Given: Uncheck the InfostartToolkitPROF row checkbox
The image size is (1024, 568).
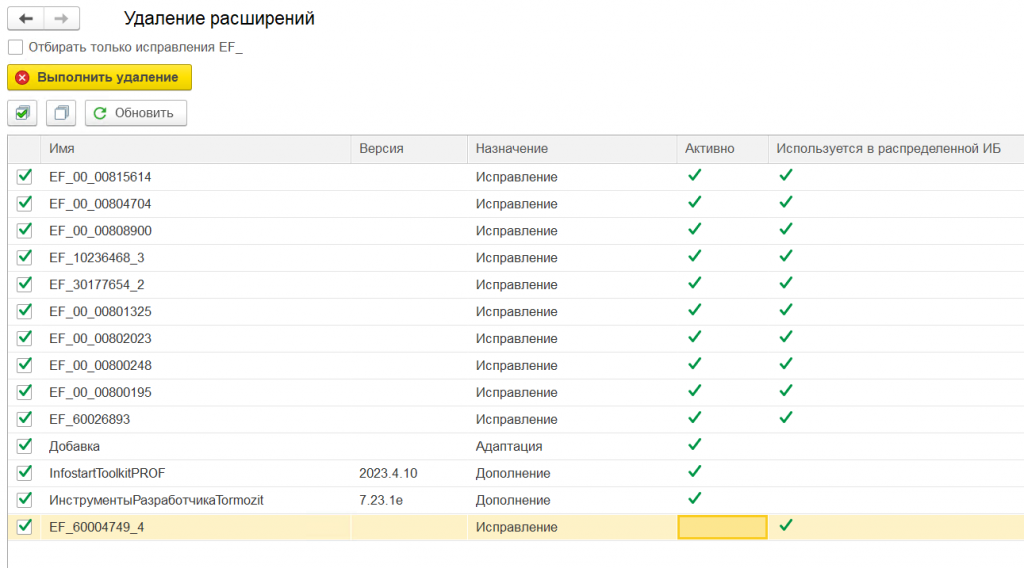Looking at the screenshot, I should [x=25, y=473].
